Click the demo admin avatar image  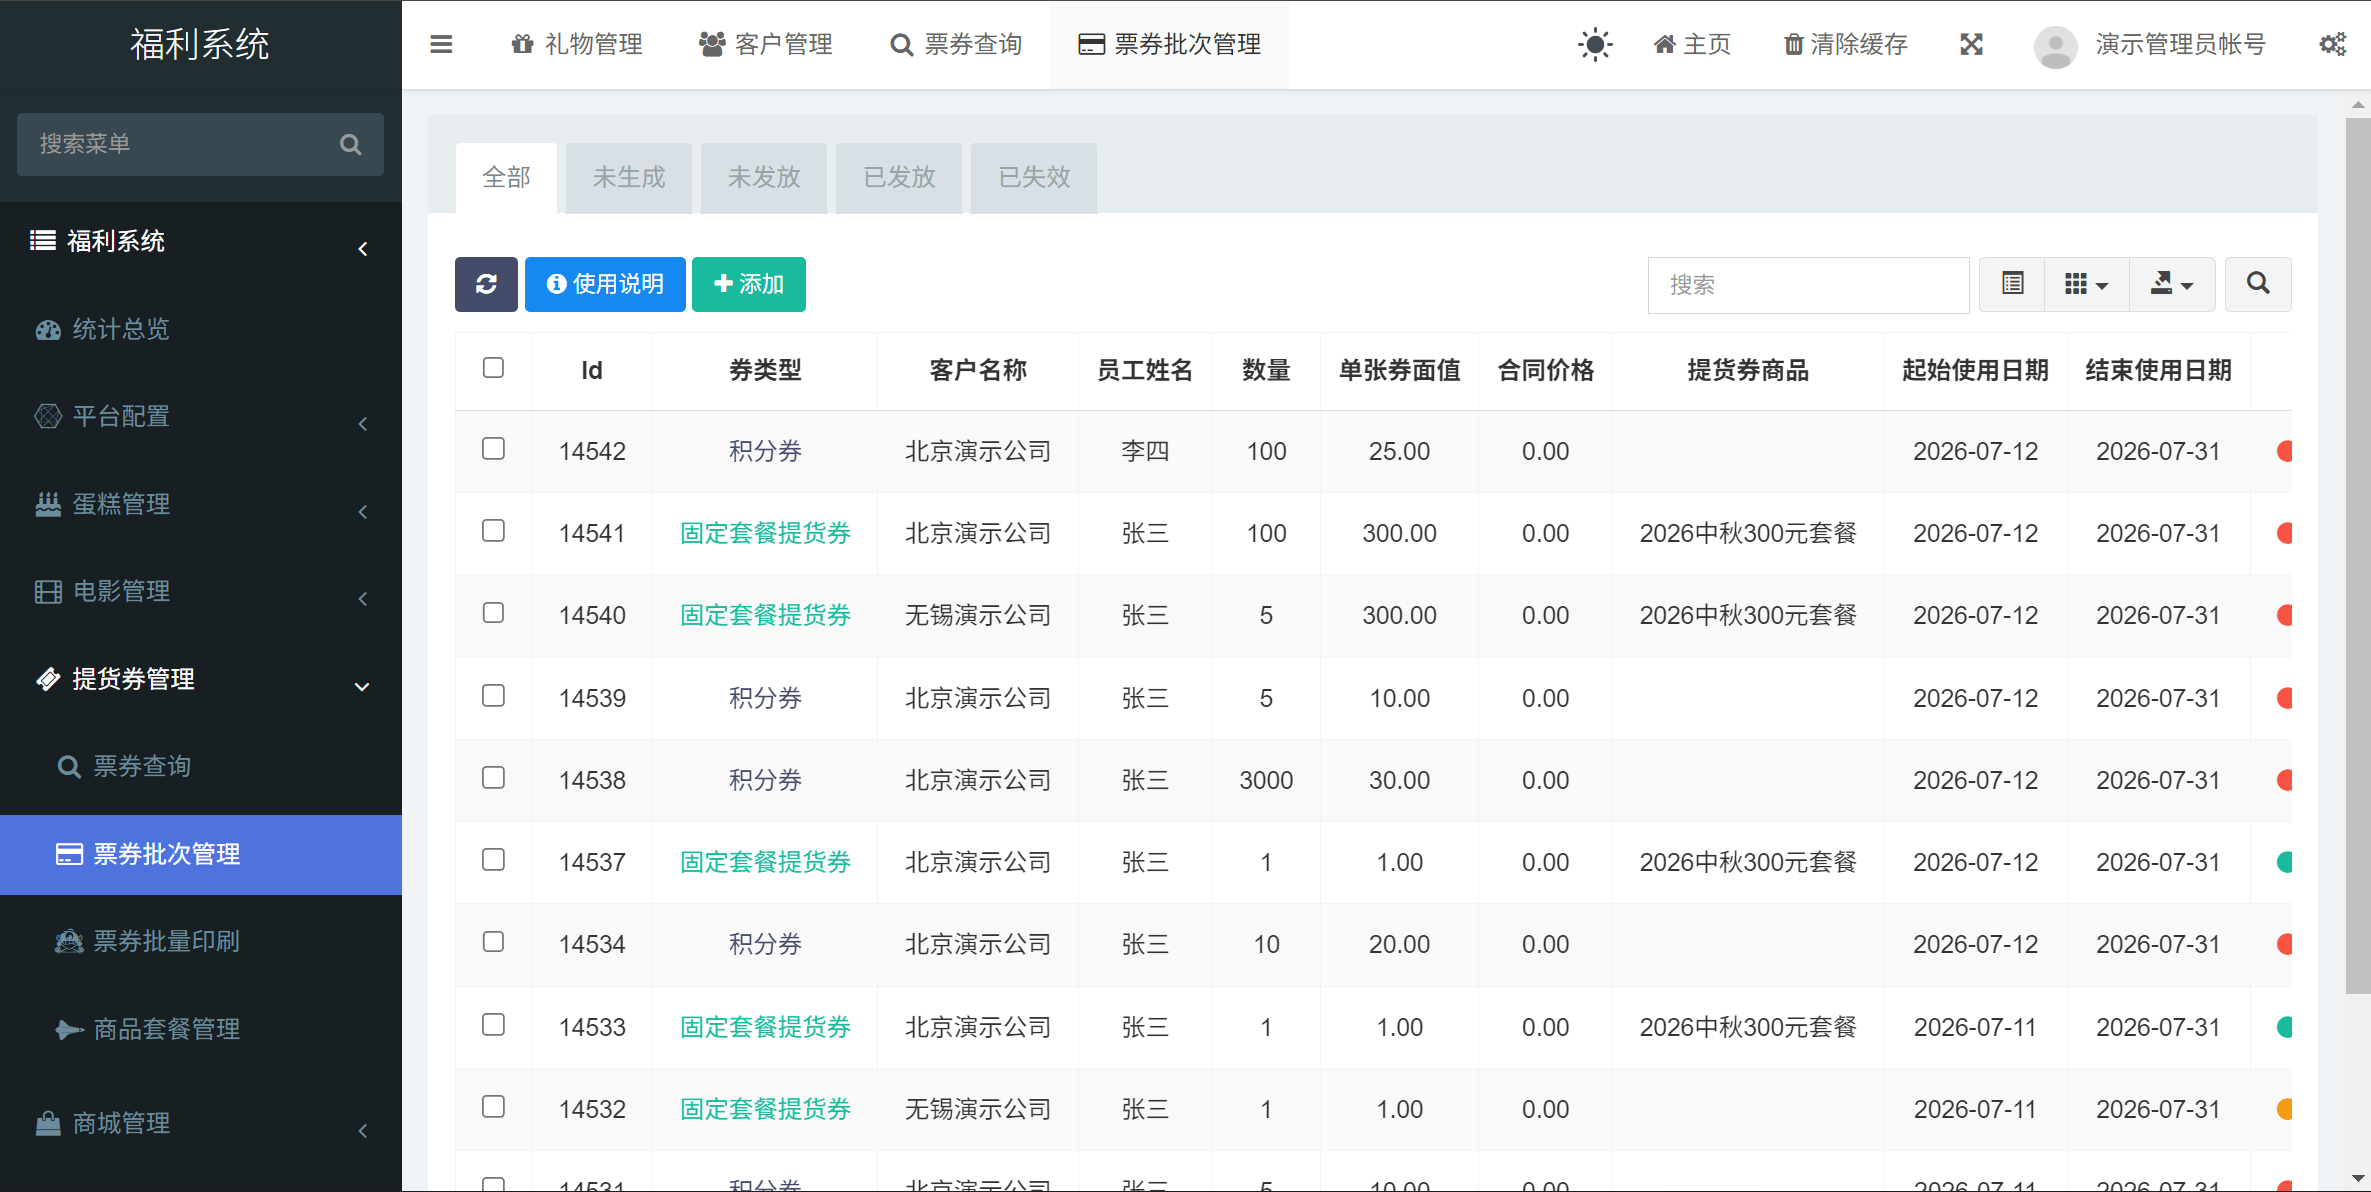tap(2055, 46)
